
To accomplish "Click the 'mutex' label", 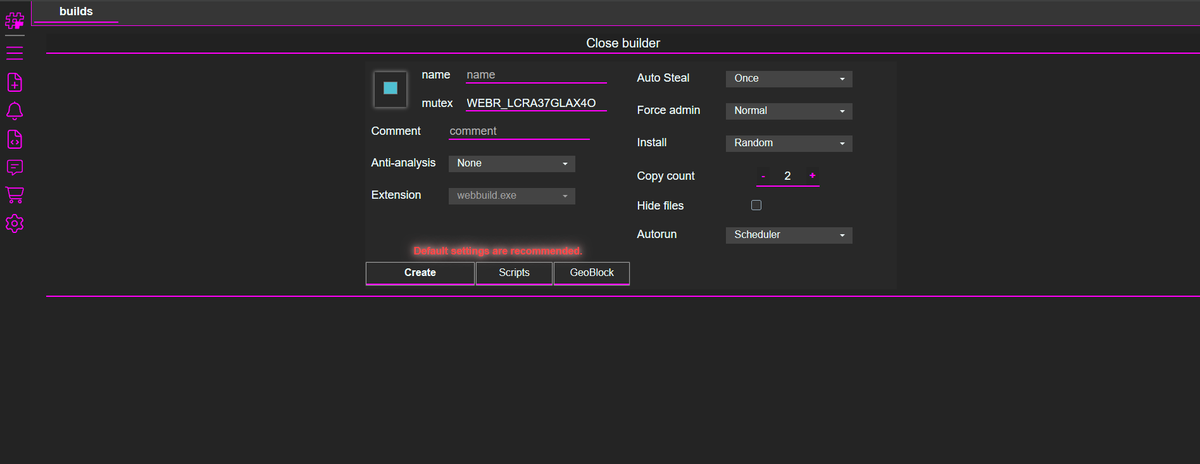I will tap(437, 103).
